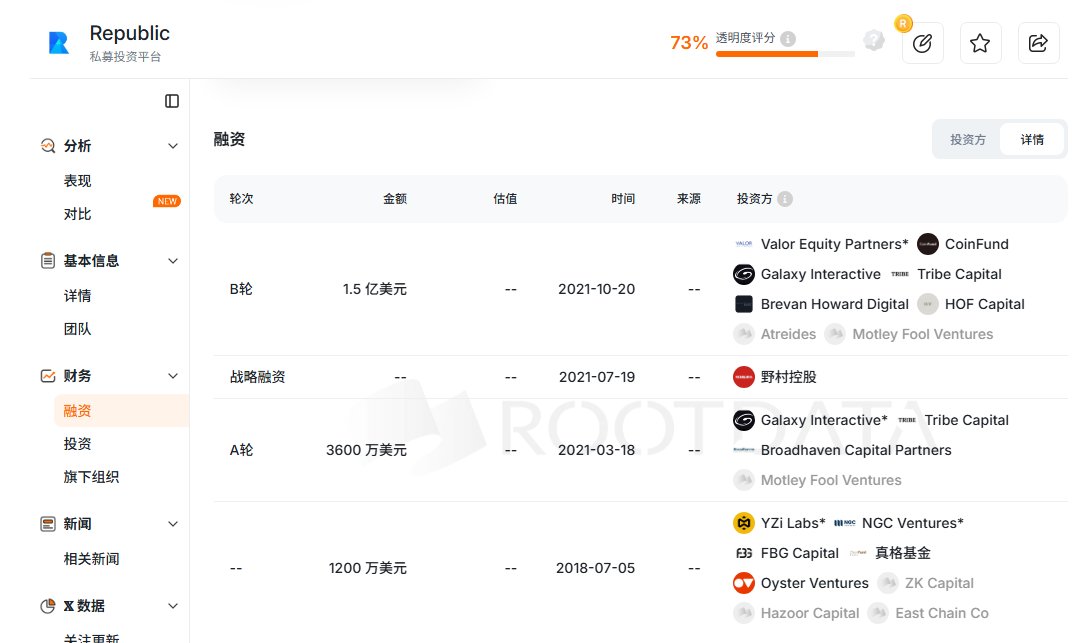
Task: Click the X 数据 section icon
Action: click(x=47, y=606)
